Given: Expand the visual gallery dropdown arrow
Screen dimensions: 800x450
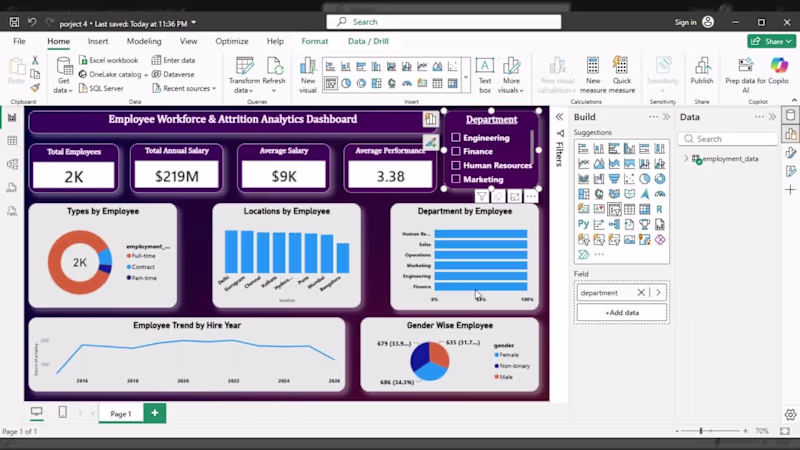Looking at the screenshot, I should [x=465, y=78].
